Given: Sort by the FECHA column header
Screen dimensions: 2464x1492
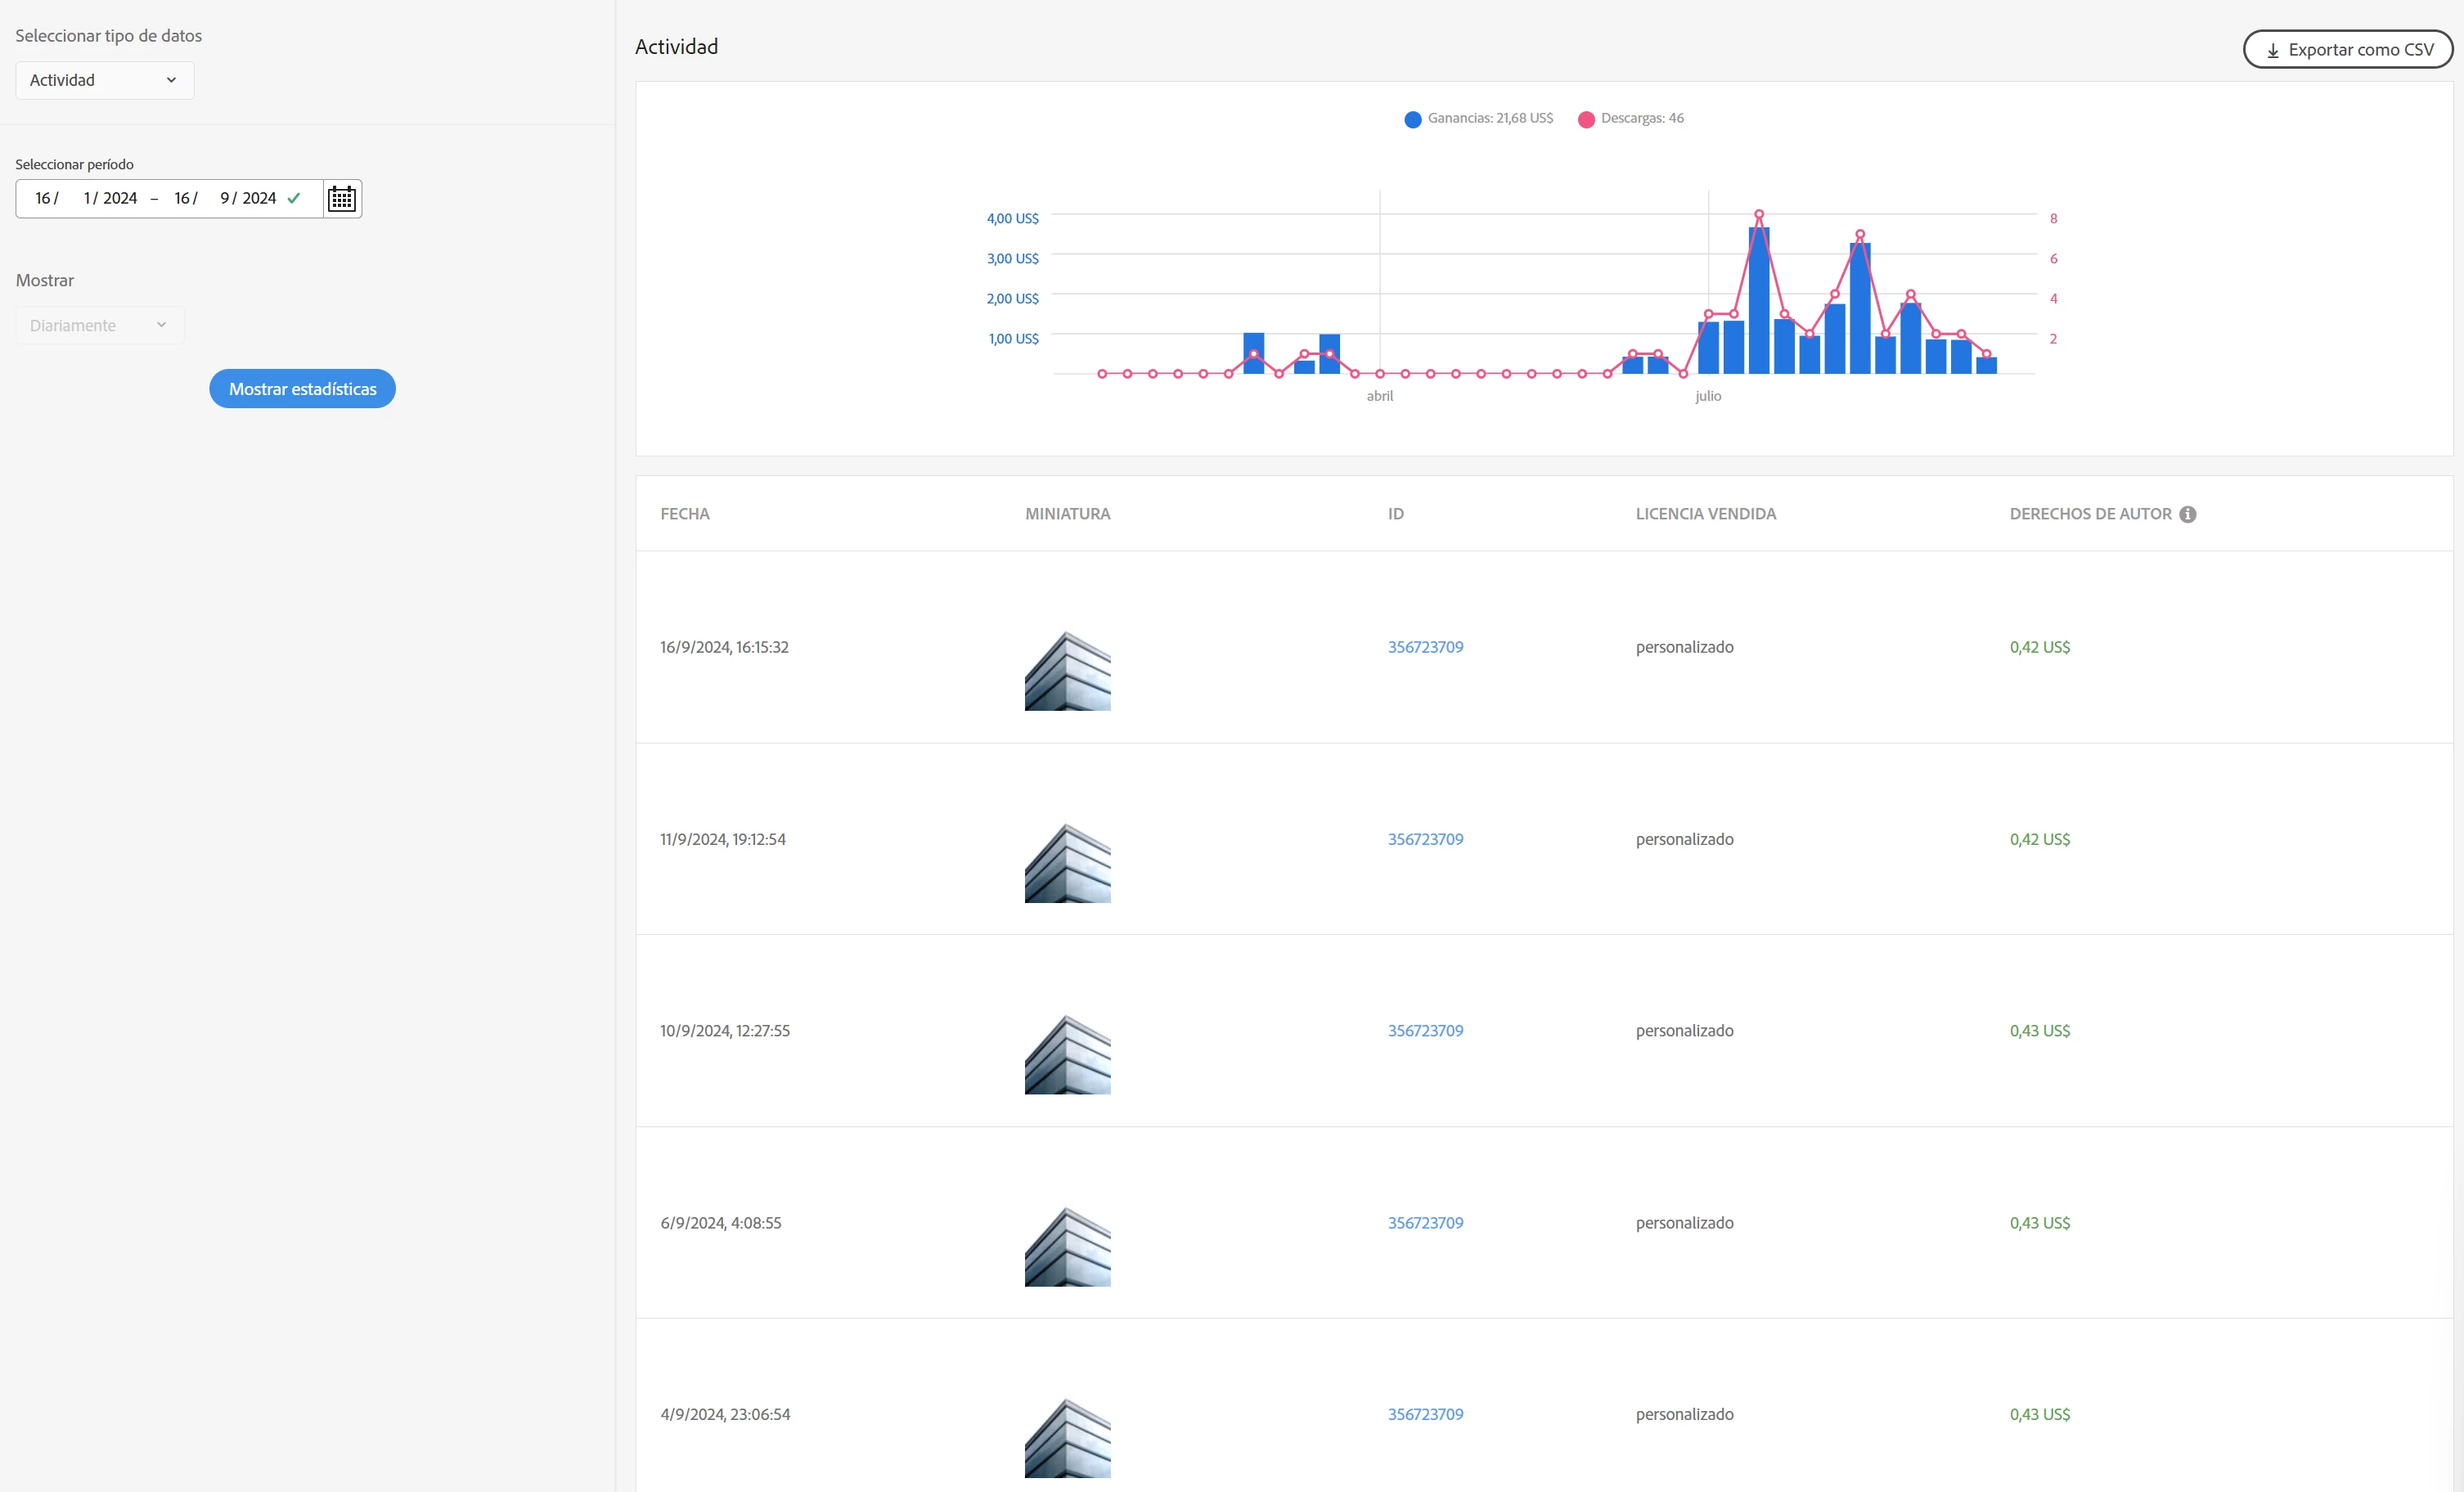Looking at the screenshot, I should pyautogui.click(x=684, y=514).
